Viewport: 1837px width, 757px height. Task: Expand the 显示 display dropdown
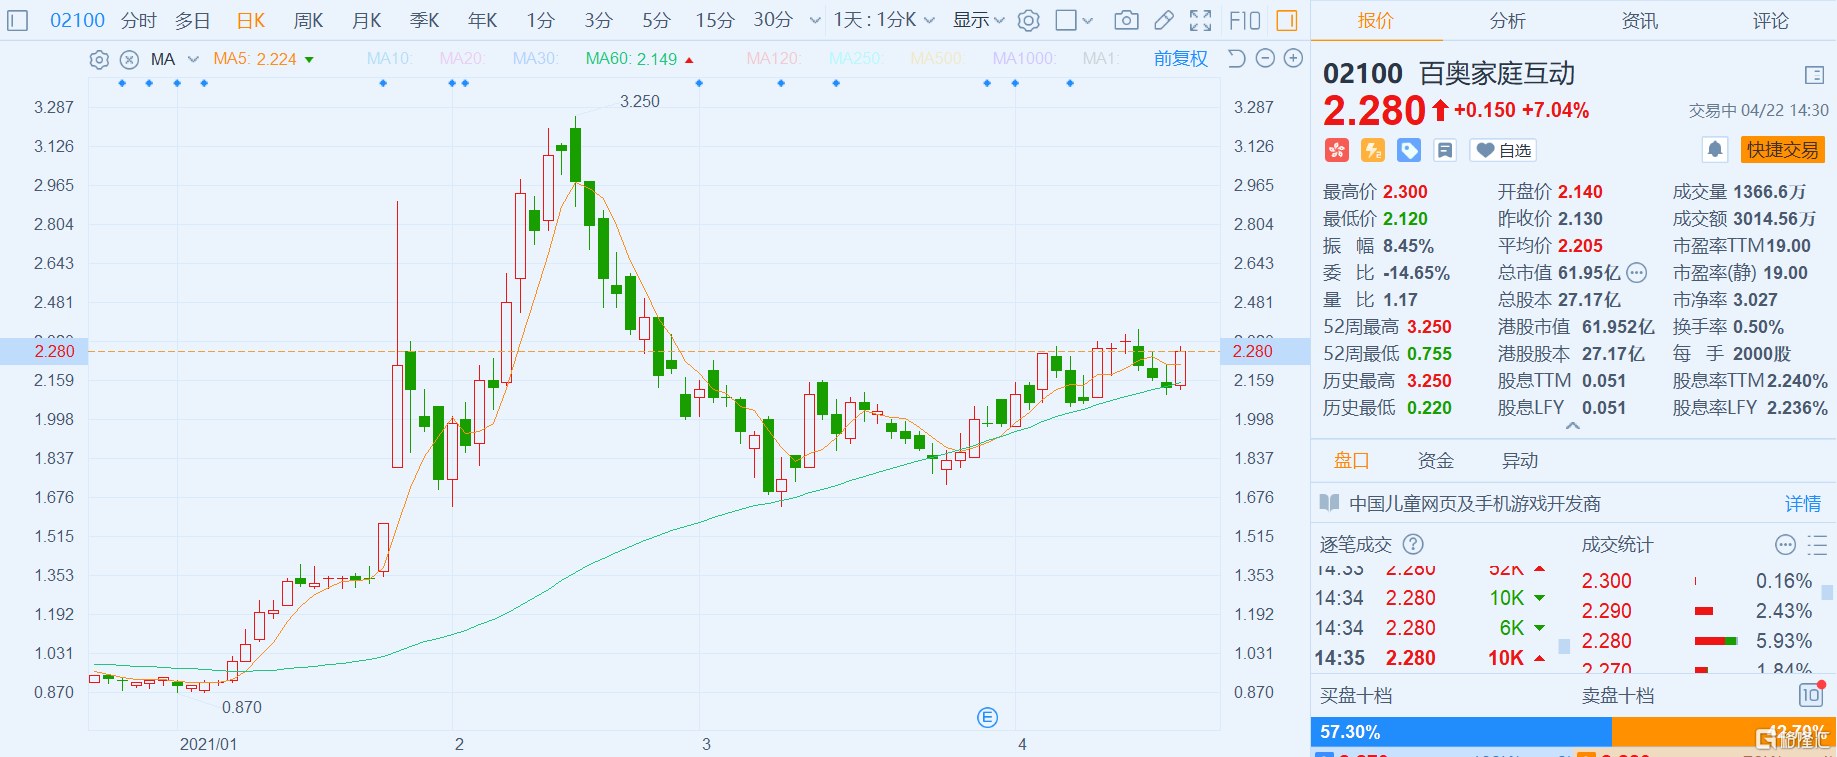coord(978,20)
